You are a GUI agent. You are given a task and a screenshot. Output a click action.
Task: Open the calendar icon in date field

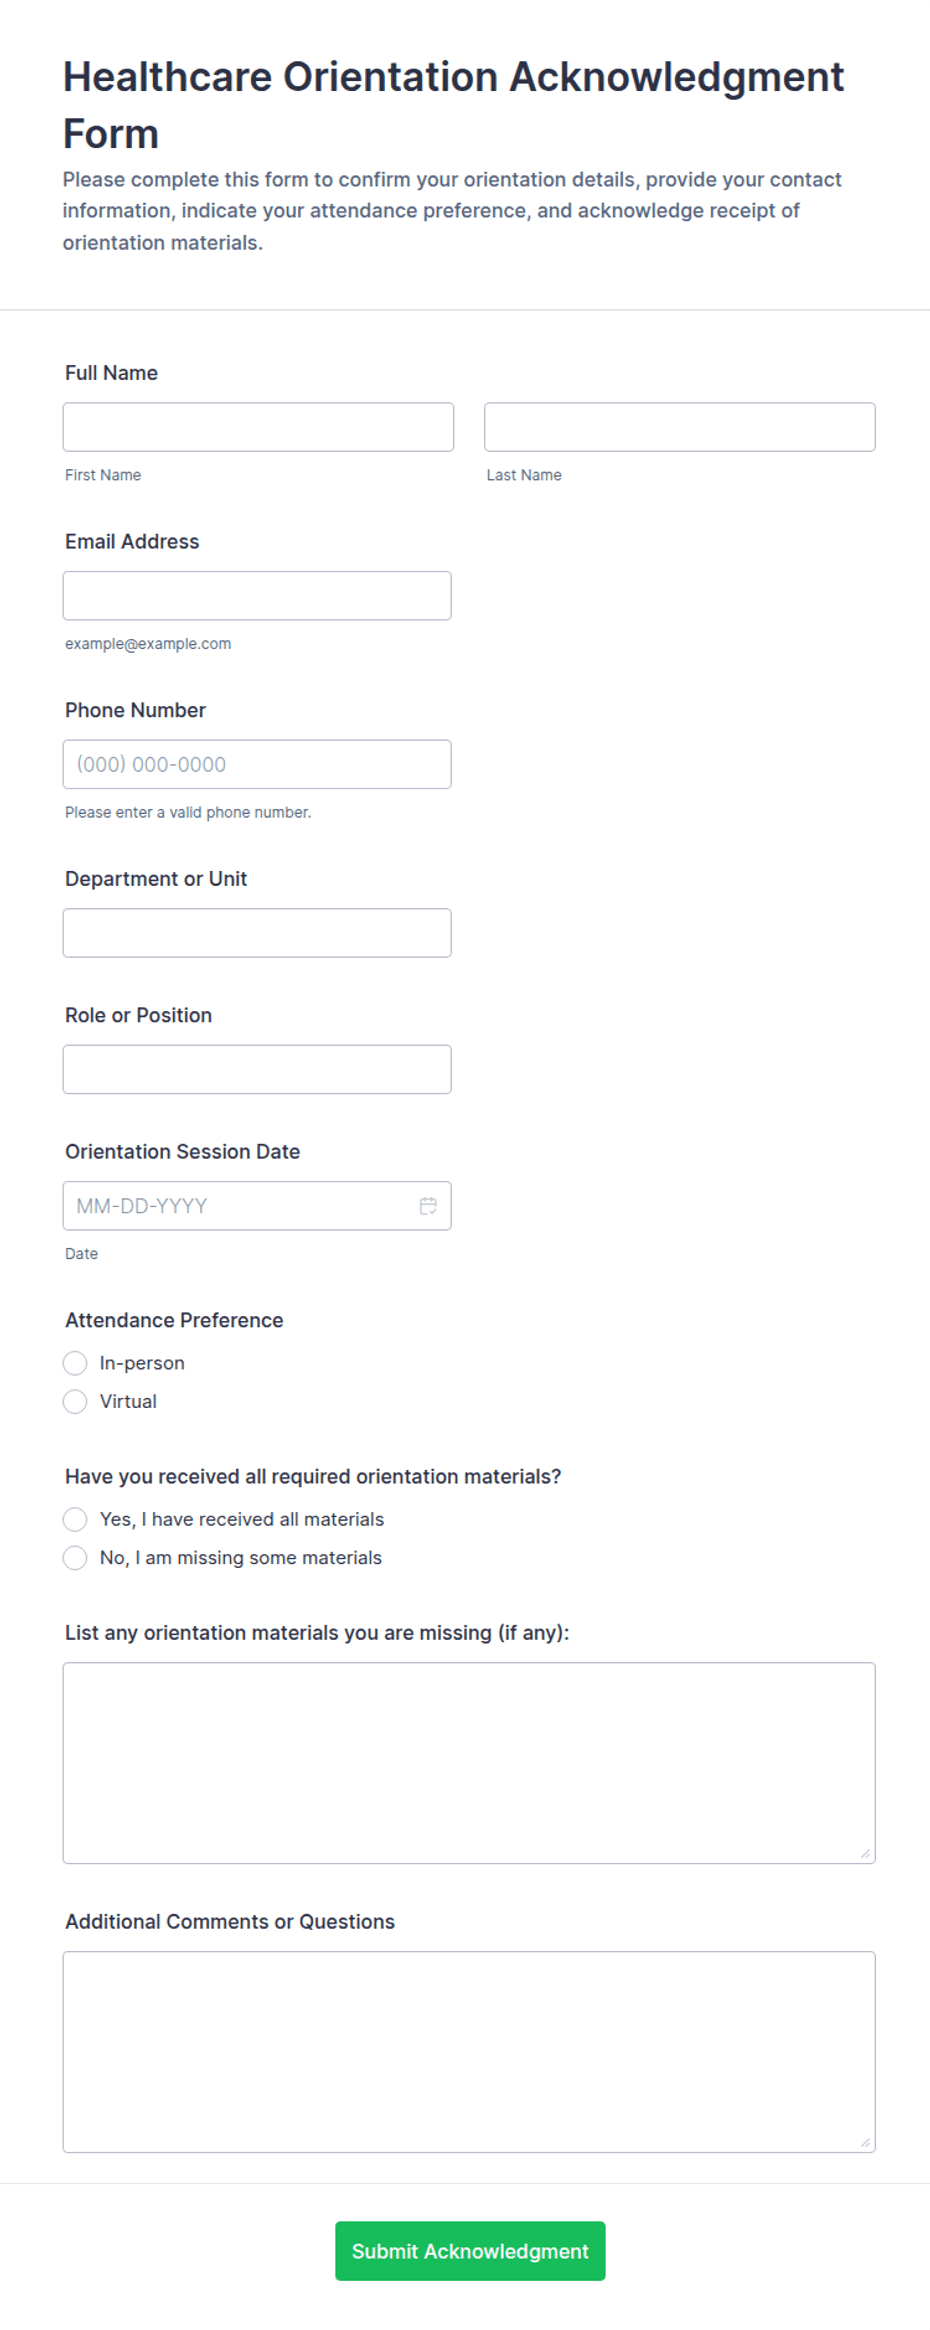(428, 1206)
